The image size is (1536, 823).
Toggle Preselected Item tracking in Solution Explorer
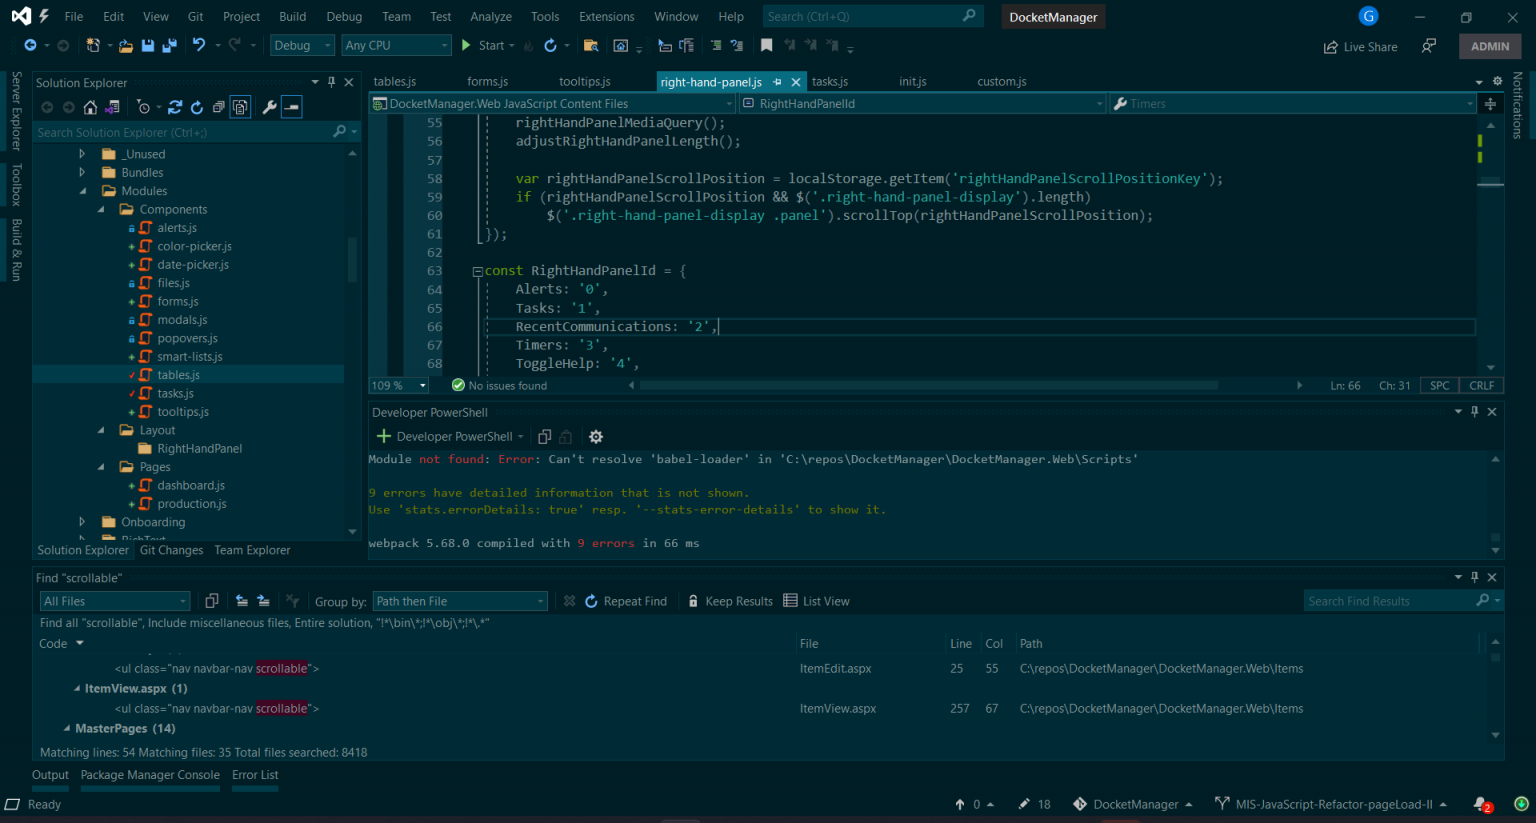(x=240, y=108)
